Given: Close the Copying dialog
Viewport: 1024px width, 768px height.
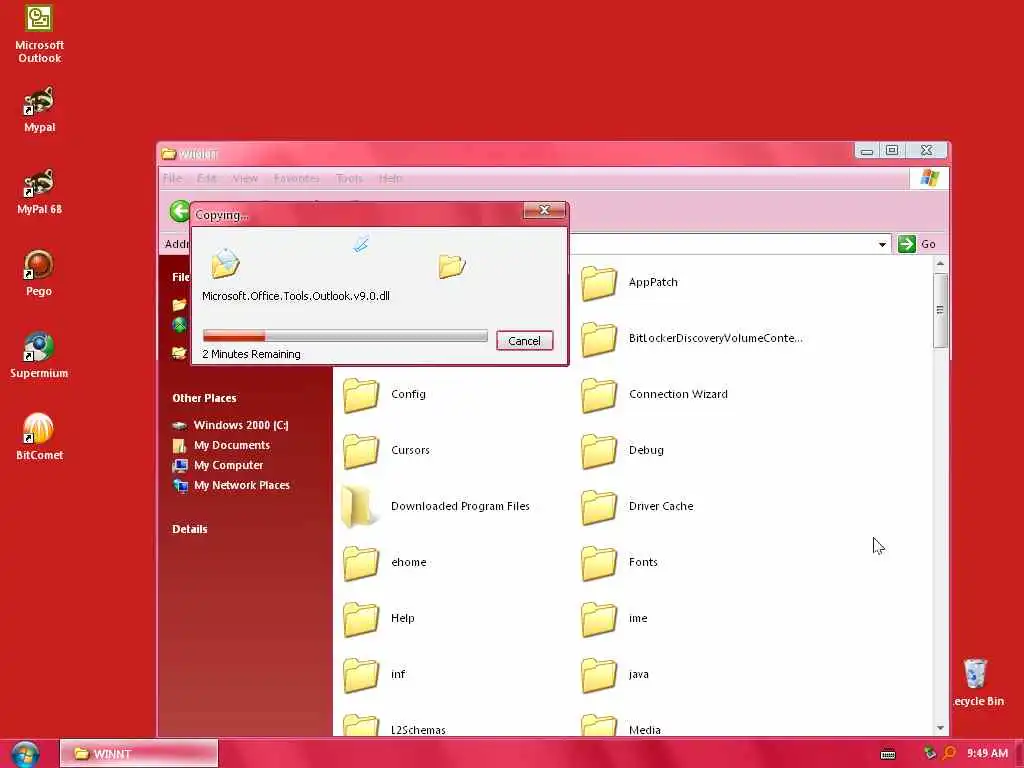Looking at the screenshot, I should [544, 210].
